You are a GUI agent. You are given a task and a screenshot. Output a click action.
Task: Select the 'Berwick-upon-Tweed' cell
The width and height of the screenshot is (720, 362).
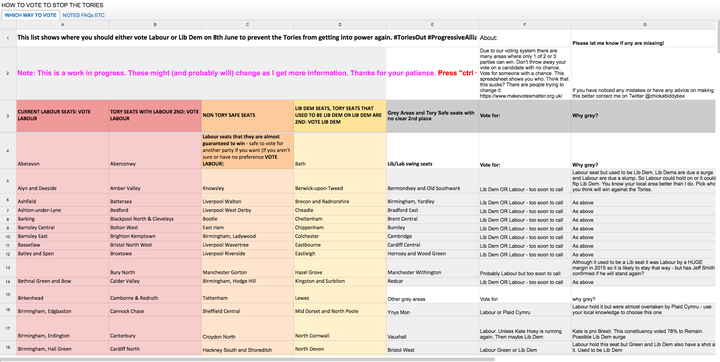(340, 181)
